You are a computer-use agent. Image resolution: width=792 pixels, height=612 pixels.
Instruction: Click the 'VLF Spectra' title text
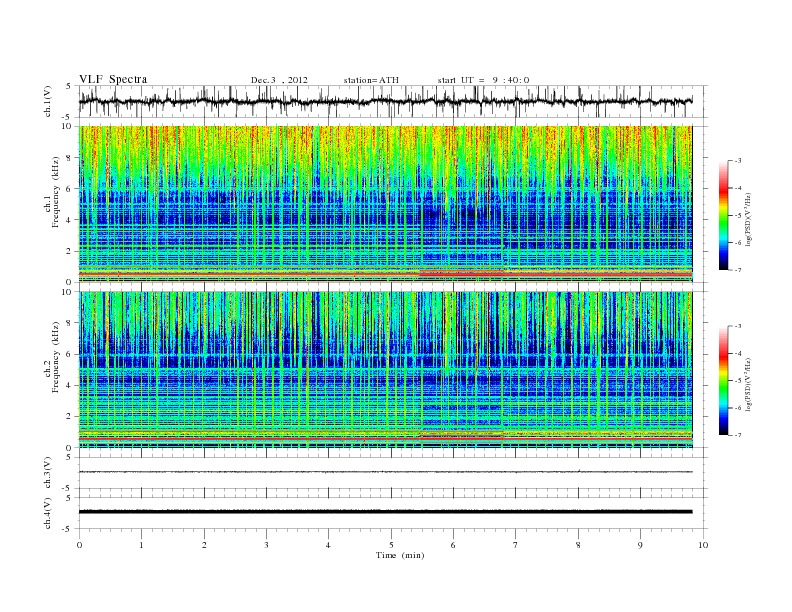click(113, 79)
